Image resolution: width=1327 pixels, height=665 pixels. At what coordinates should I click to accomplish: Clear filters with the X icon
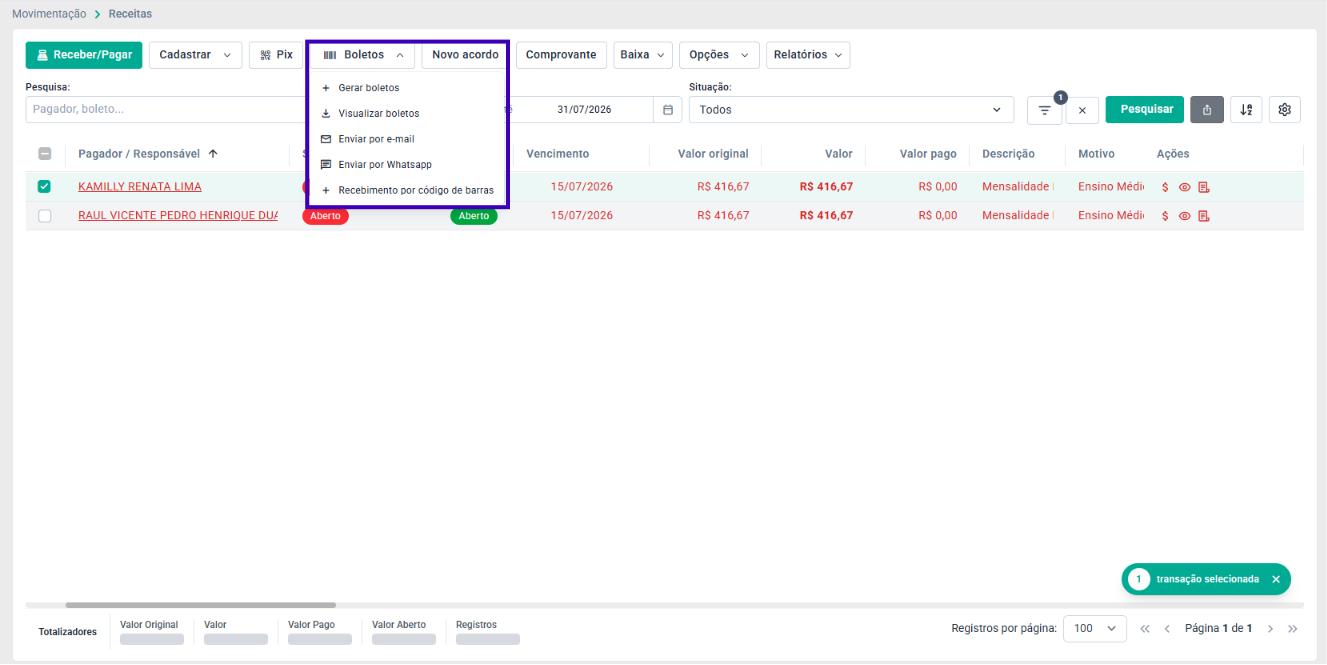pyautogui.click(x=1082, y=110)
